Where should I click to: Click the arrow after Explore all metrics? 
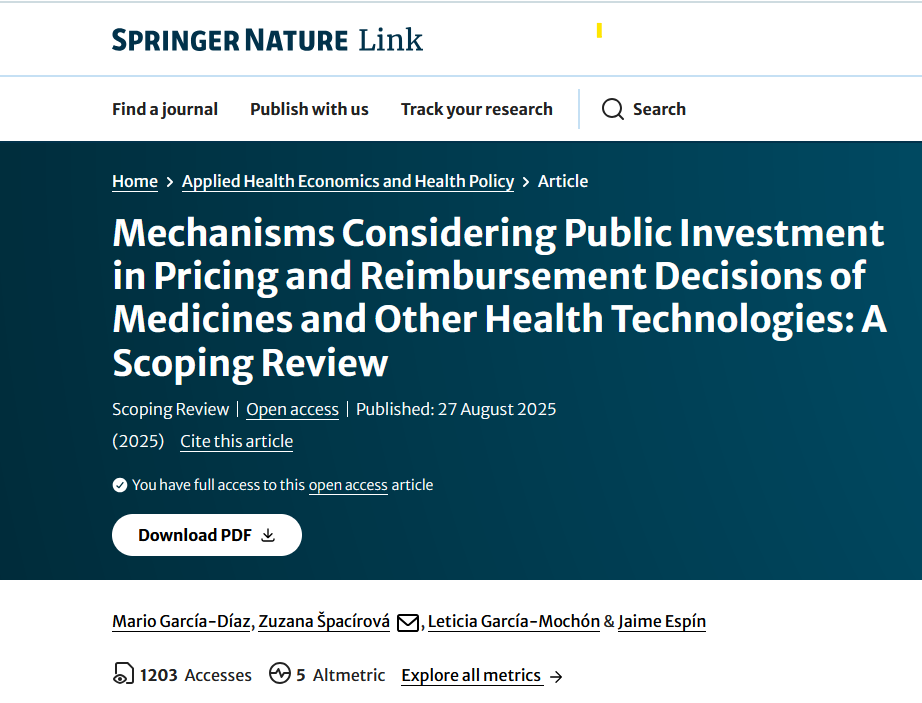coord(556,676)
